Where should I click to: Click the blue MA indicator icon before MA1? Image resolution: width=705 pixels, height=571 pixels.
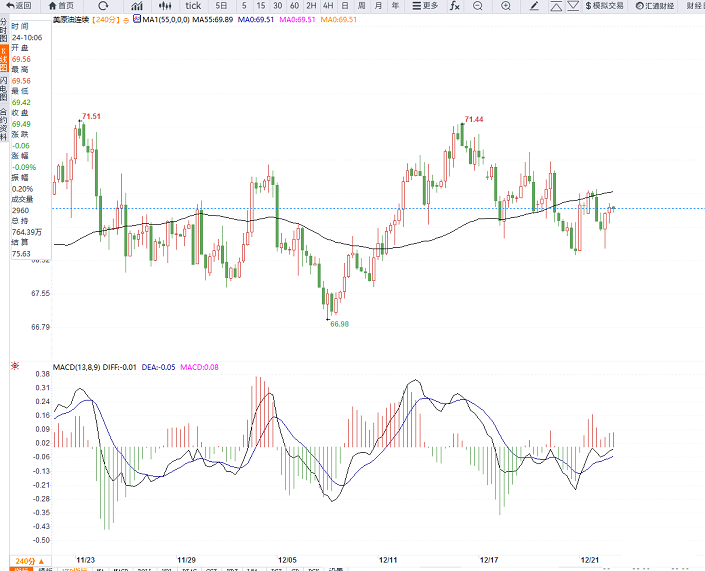point(137,19)
